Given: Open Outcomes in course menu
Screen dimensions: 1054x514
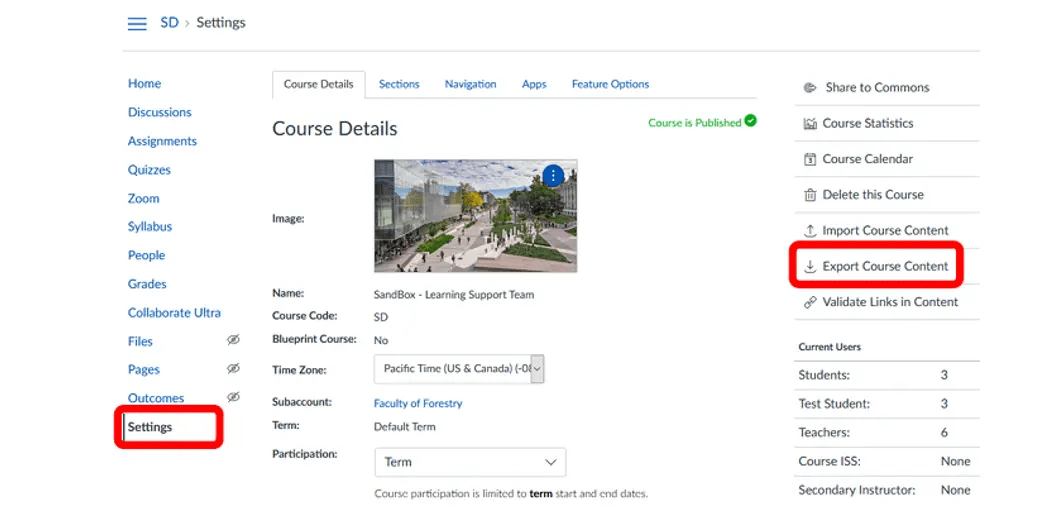Looking at the screenshot, I should [156, 398].
